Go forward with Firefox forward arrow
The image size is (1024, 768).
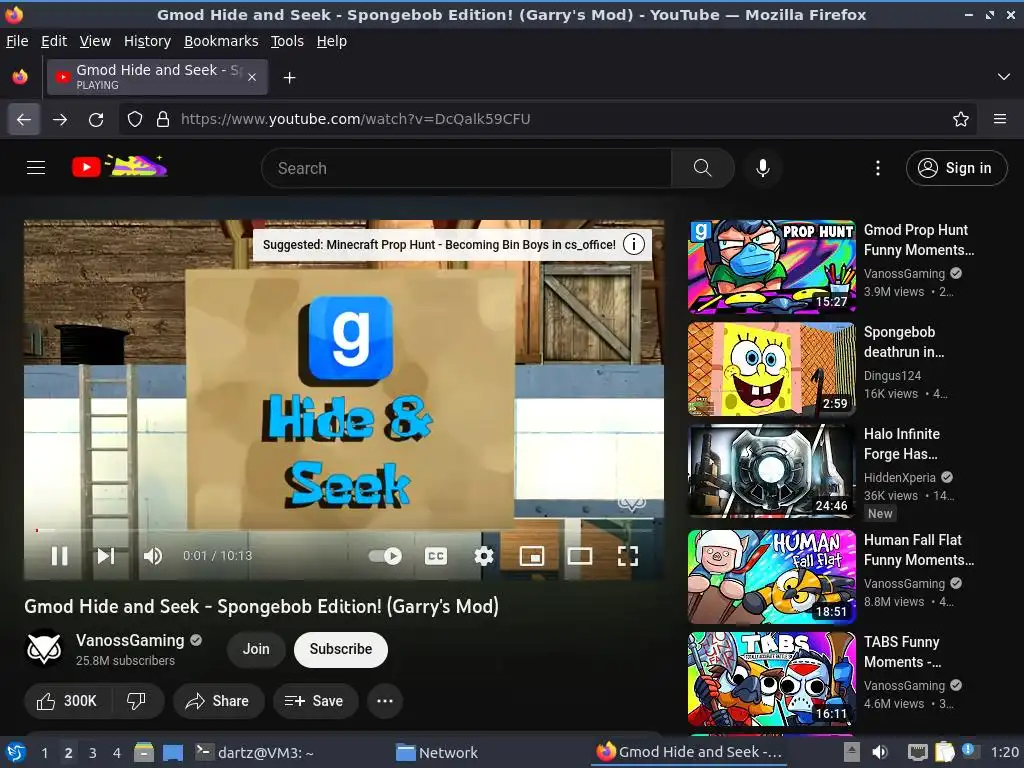[x=60, y=120]
